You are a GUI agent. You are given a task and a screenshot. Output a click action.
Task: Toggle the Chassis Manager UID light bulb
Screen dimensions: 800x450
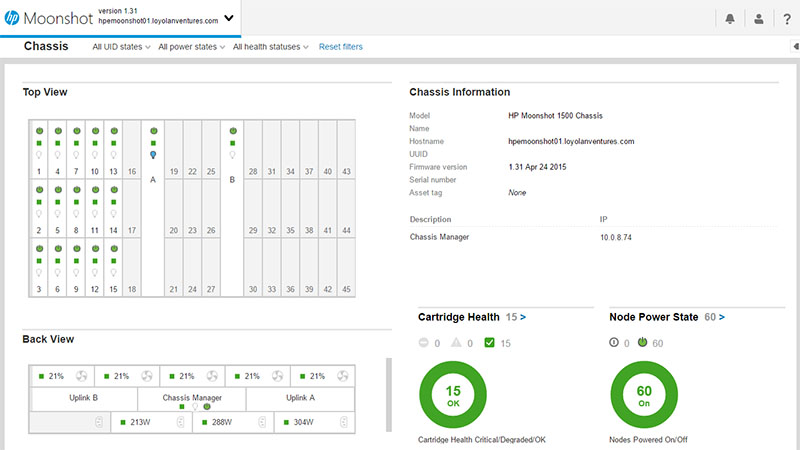(194, 407)
